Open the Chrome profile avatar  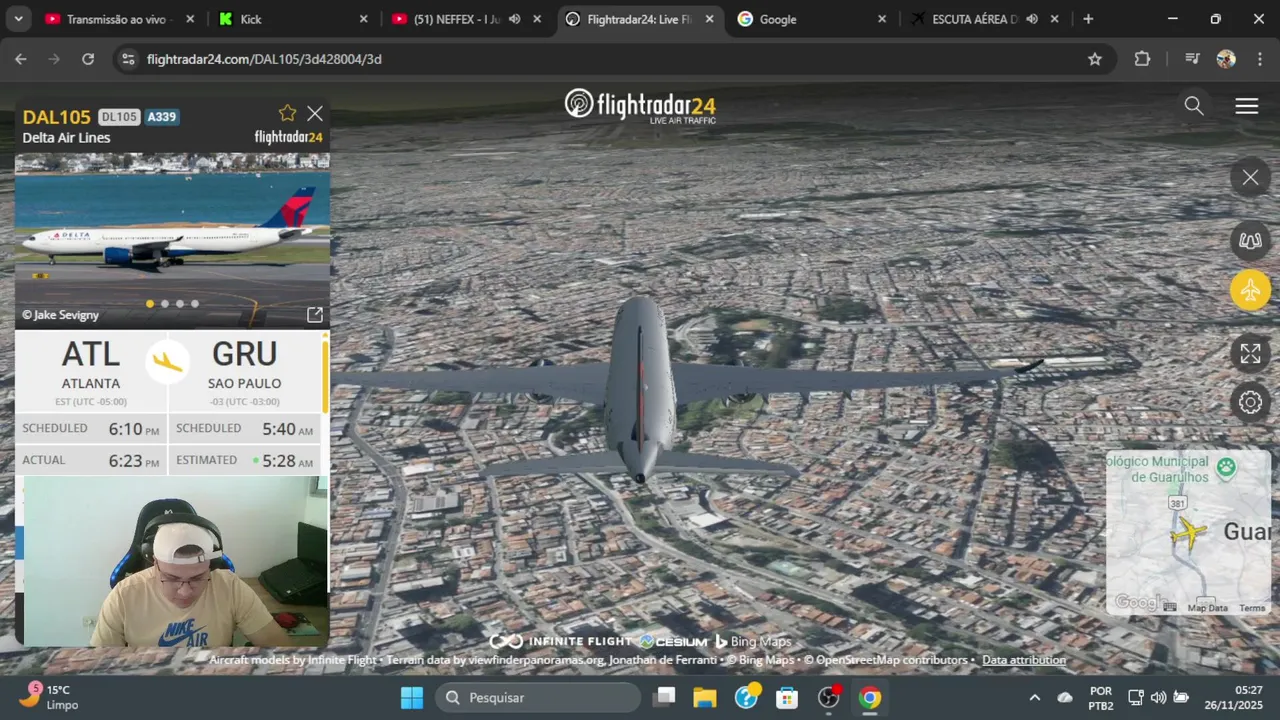pyautogui.click(x=1226, y=59)
